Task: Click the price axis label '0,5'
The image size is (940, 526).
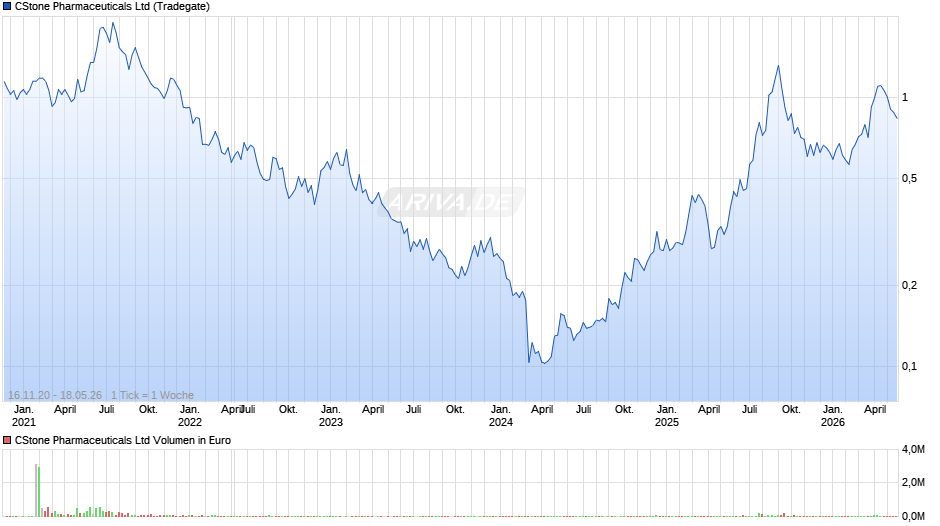Action: (909, 178)
